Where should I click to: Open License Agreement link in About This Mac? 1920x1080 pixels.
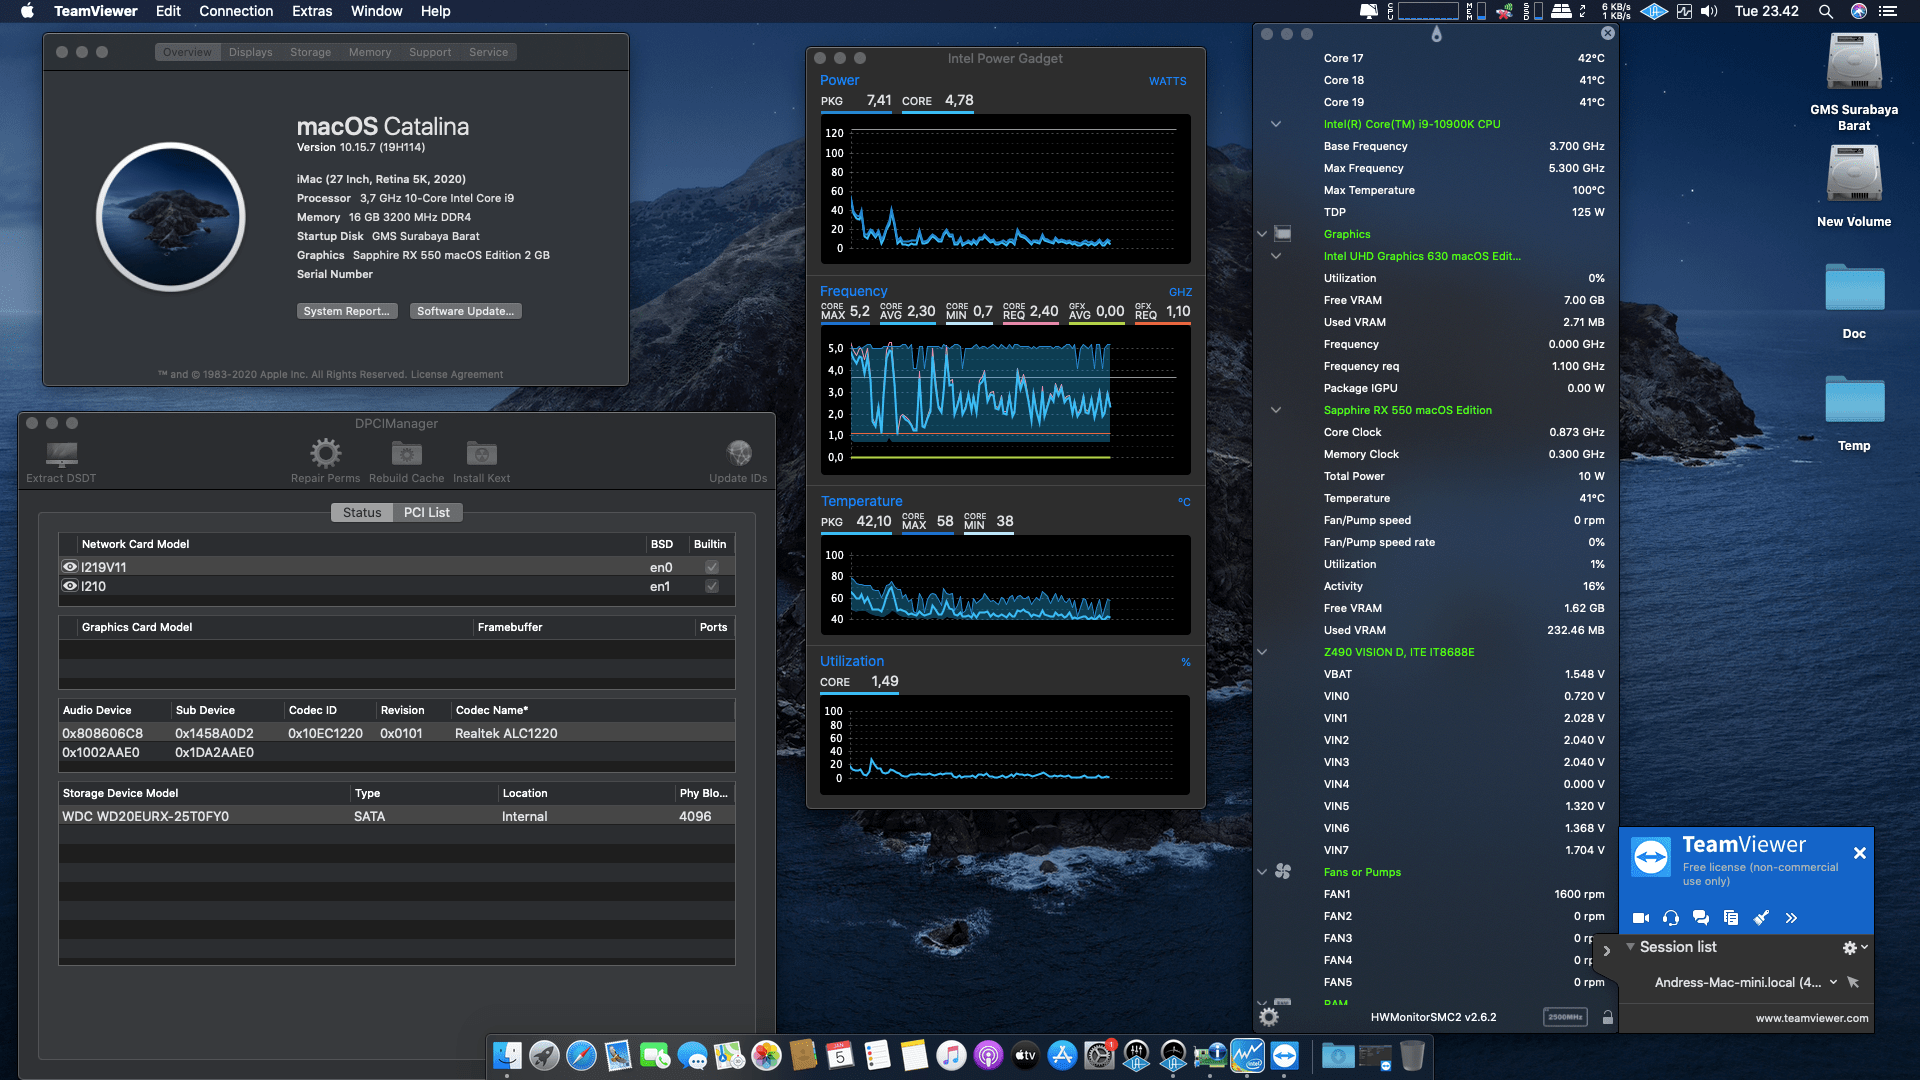click(x=457, y=374)
